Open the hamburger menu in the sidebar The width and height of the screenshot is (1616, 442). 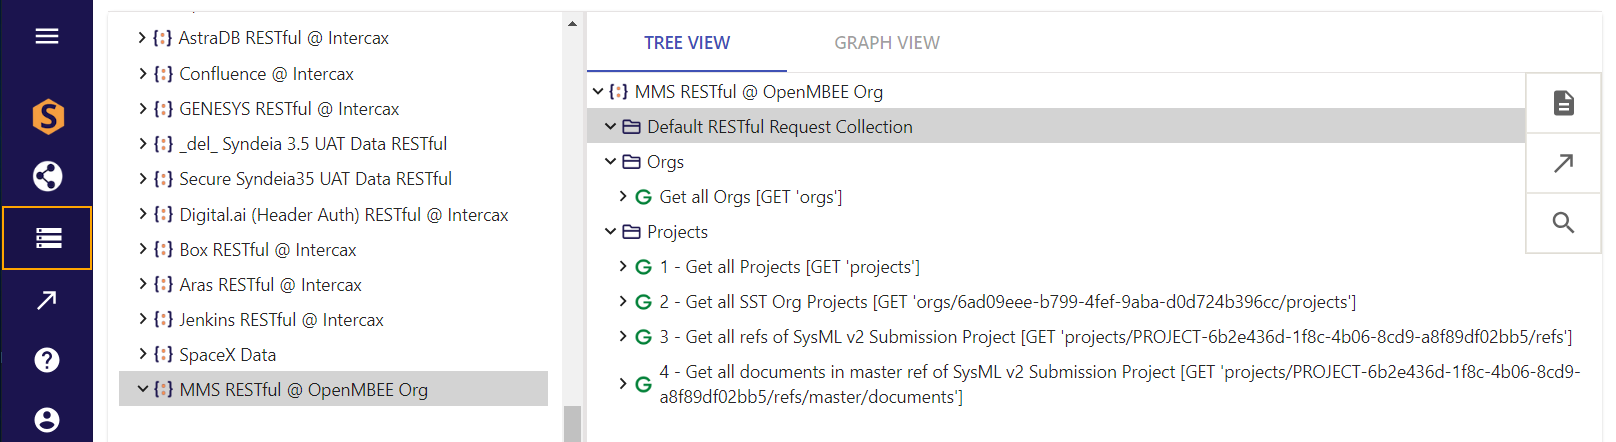click(46, 37)
